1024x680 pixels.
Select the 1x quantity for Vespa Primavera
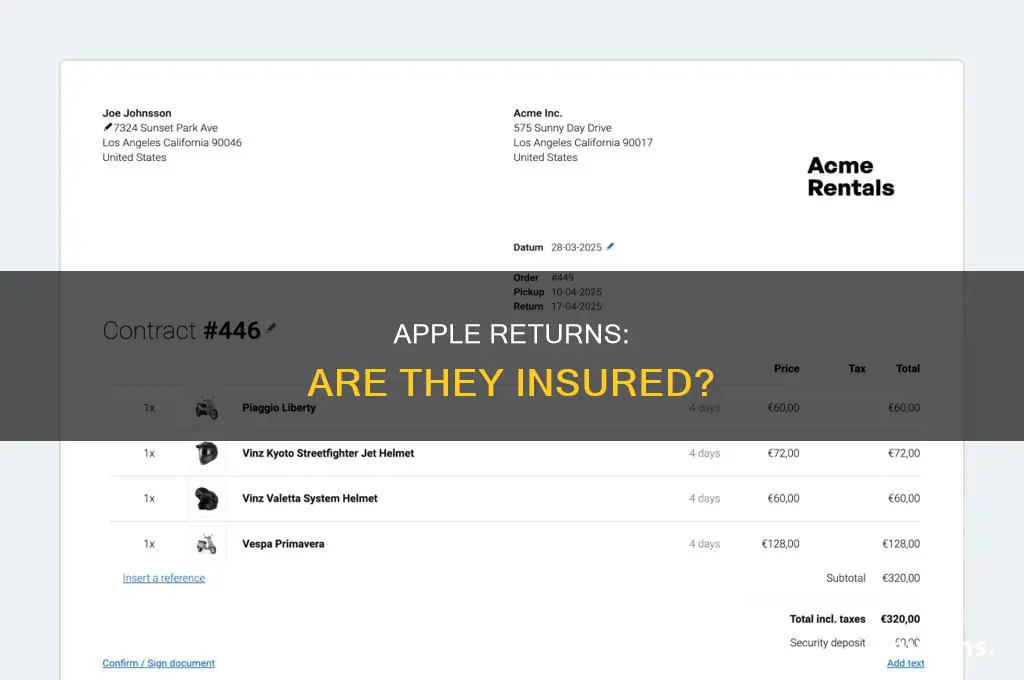click(149, 544)
